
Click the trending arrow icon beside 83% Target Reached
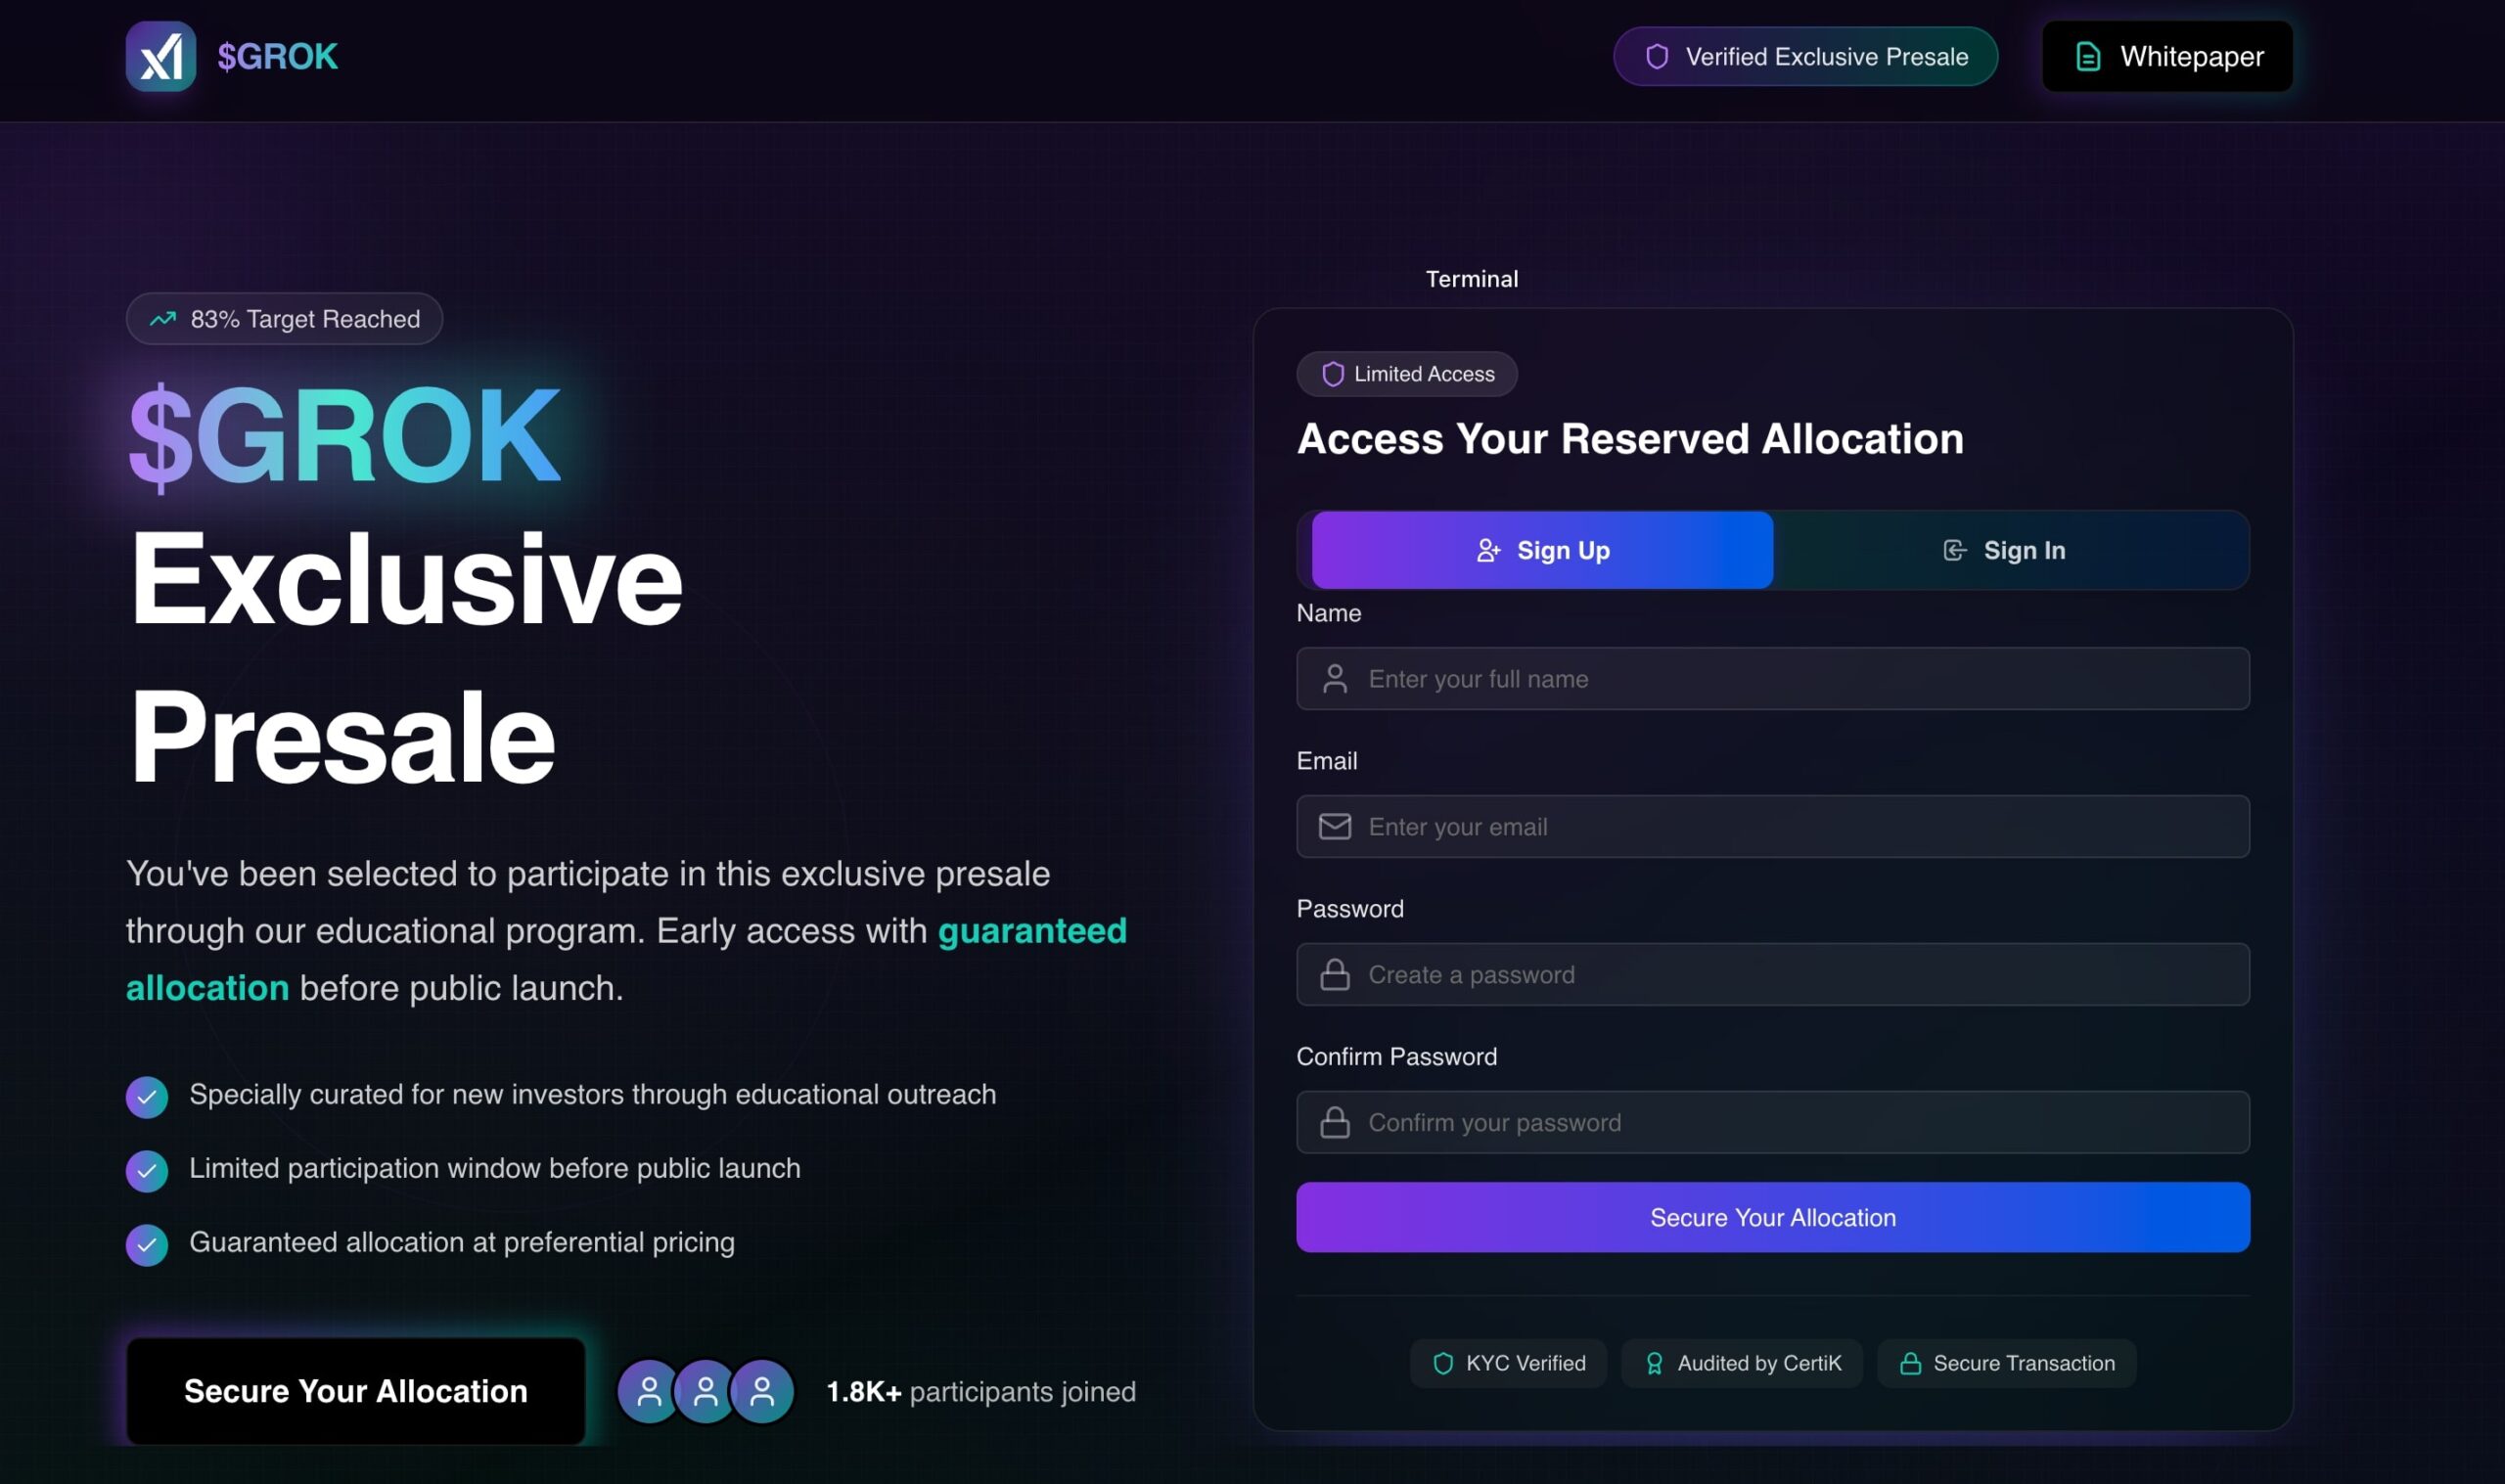pos(163,319)
